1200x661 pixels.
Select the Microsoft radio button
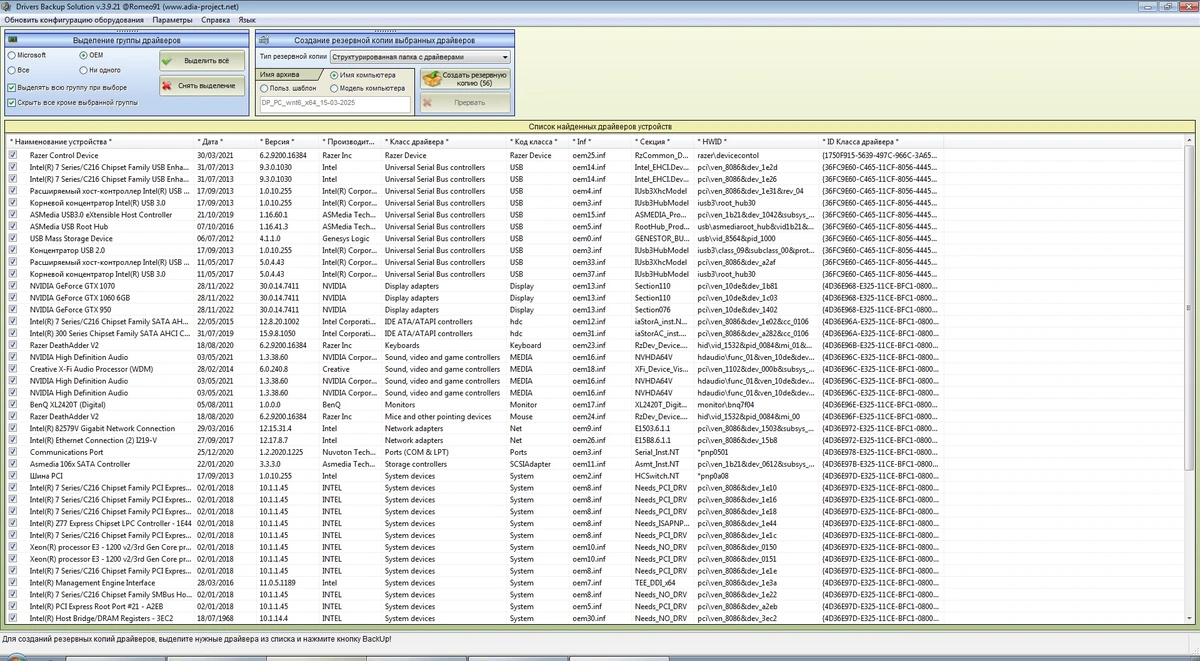[12, 56]
